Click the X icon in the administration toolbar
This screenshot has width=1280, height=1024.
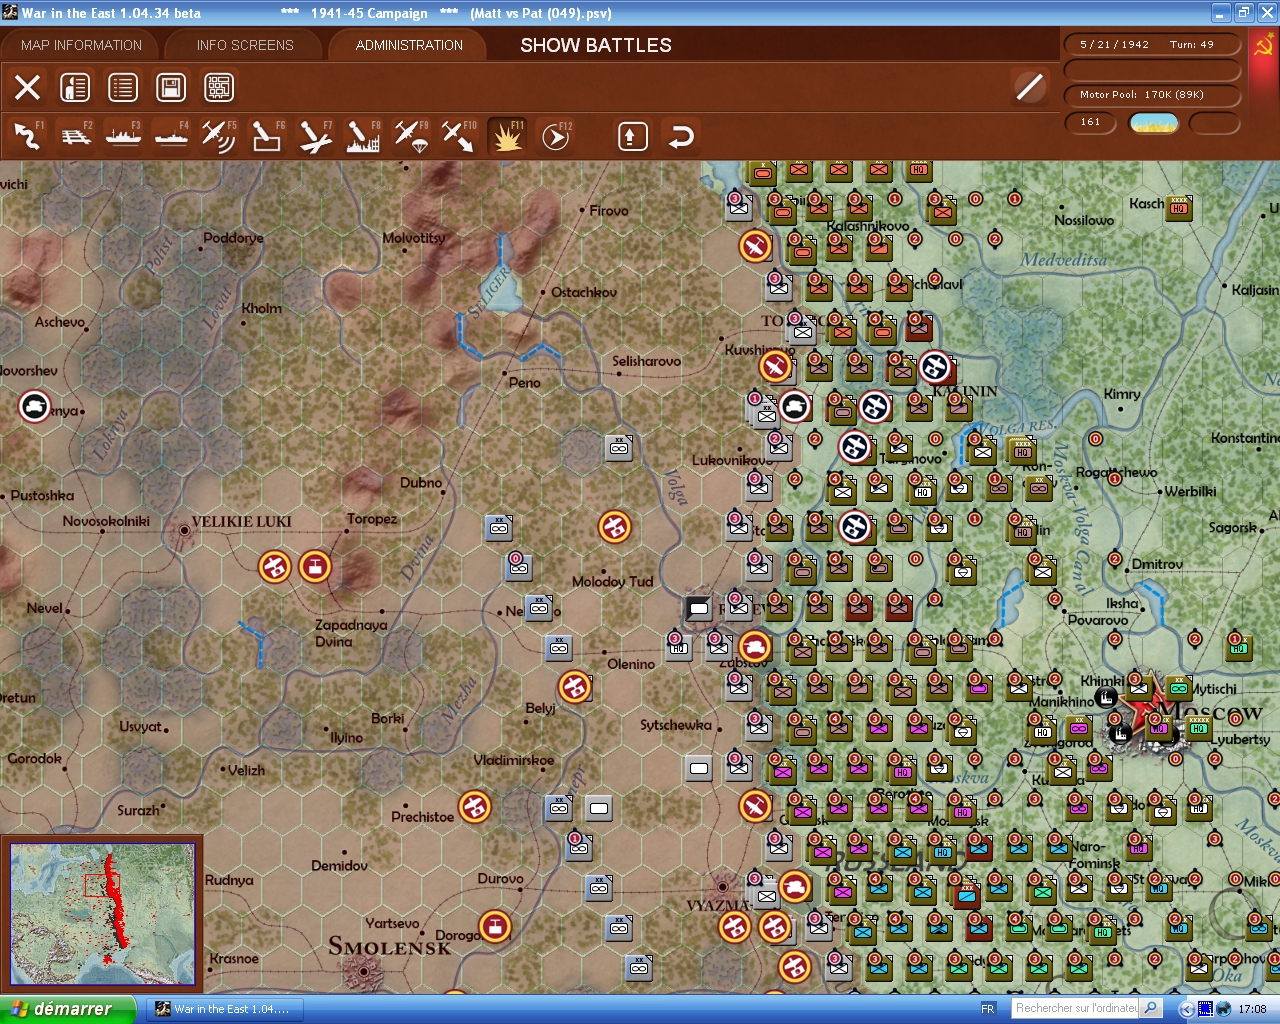click(28, 87)
